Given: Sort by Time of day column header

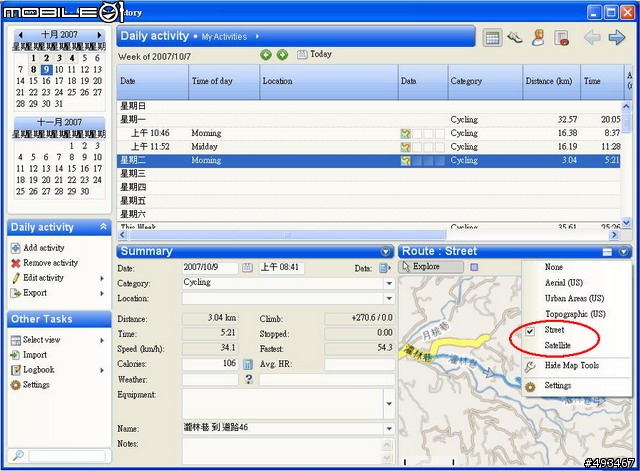Looking at the screenshot, I should [x=224, y=81].
